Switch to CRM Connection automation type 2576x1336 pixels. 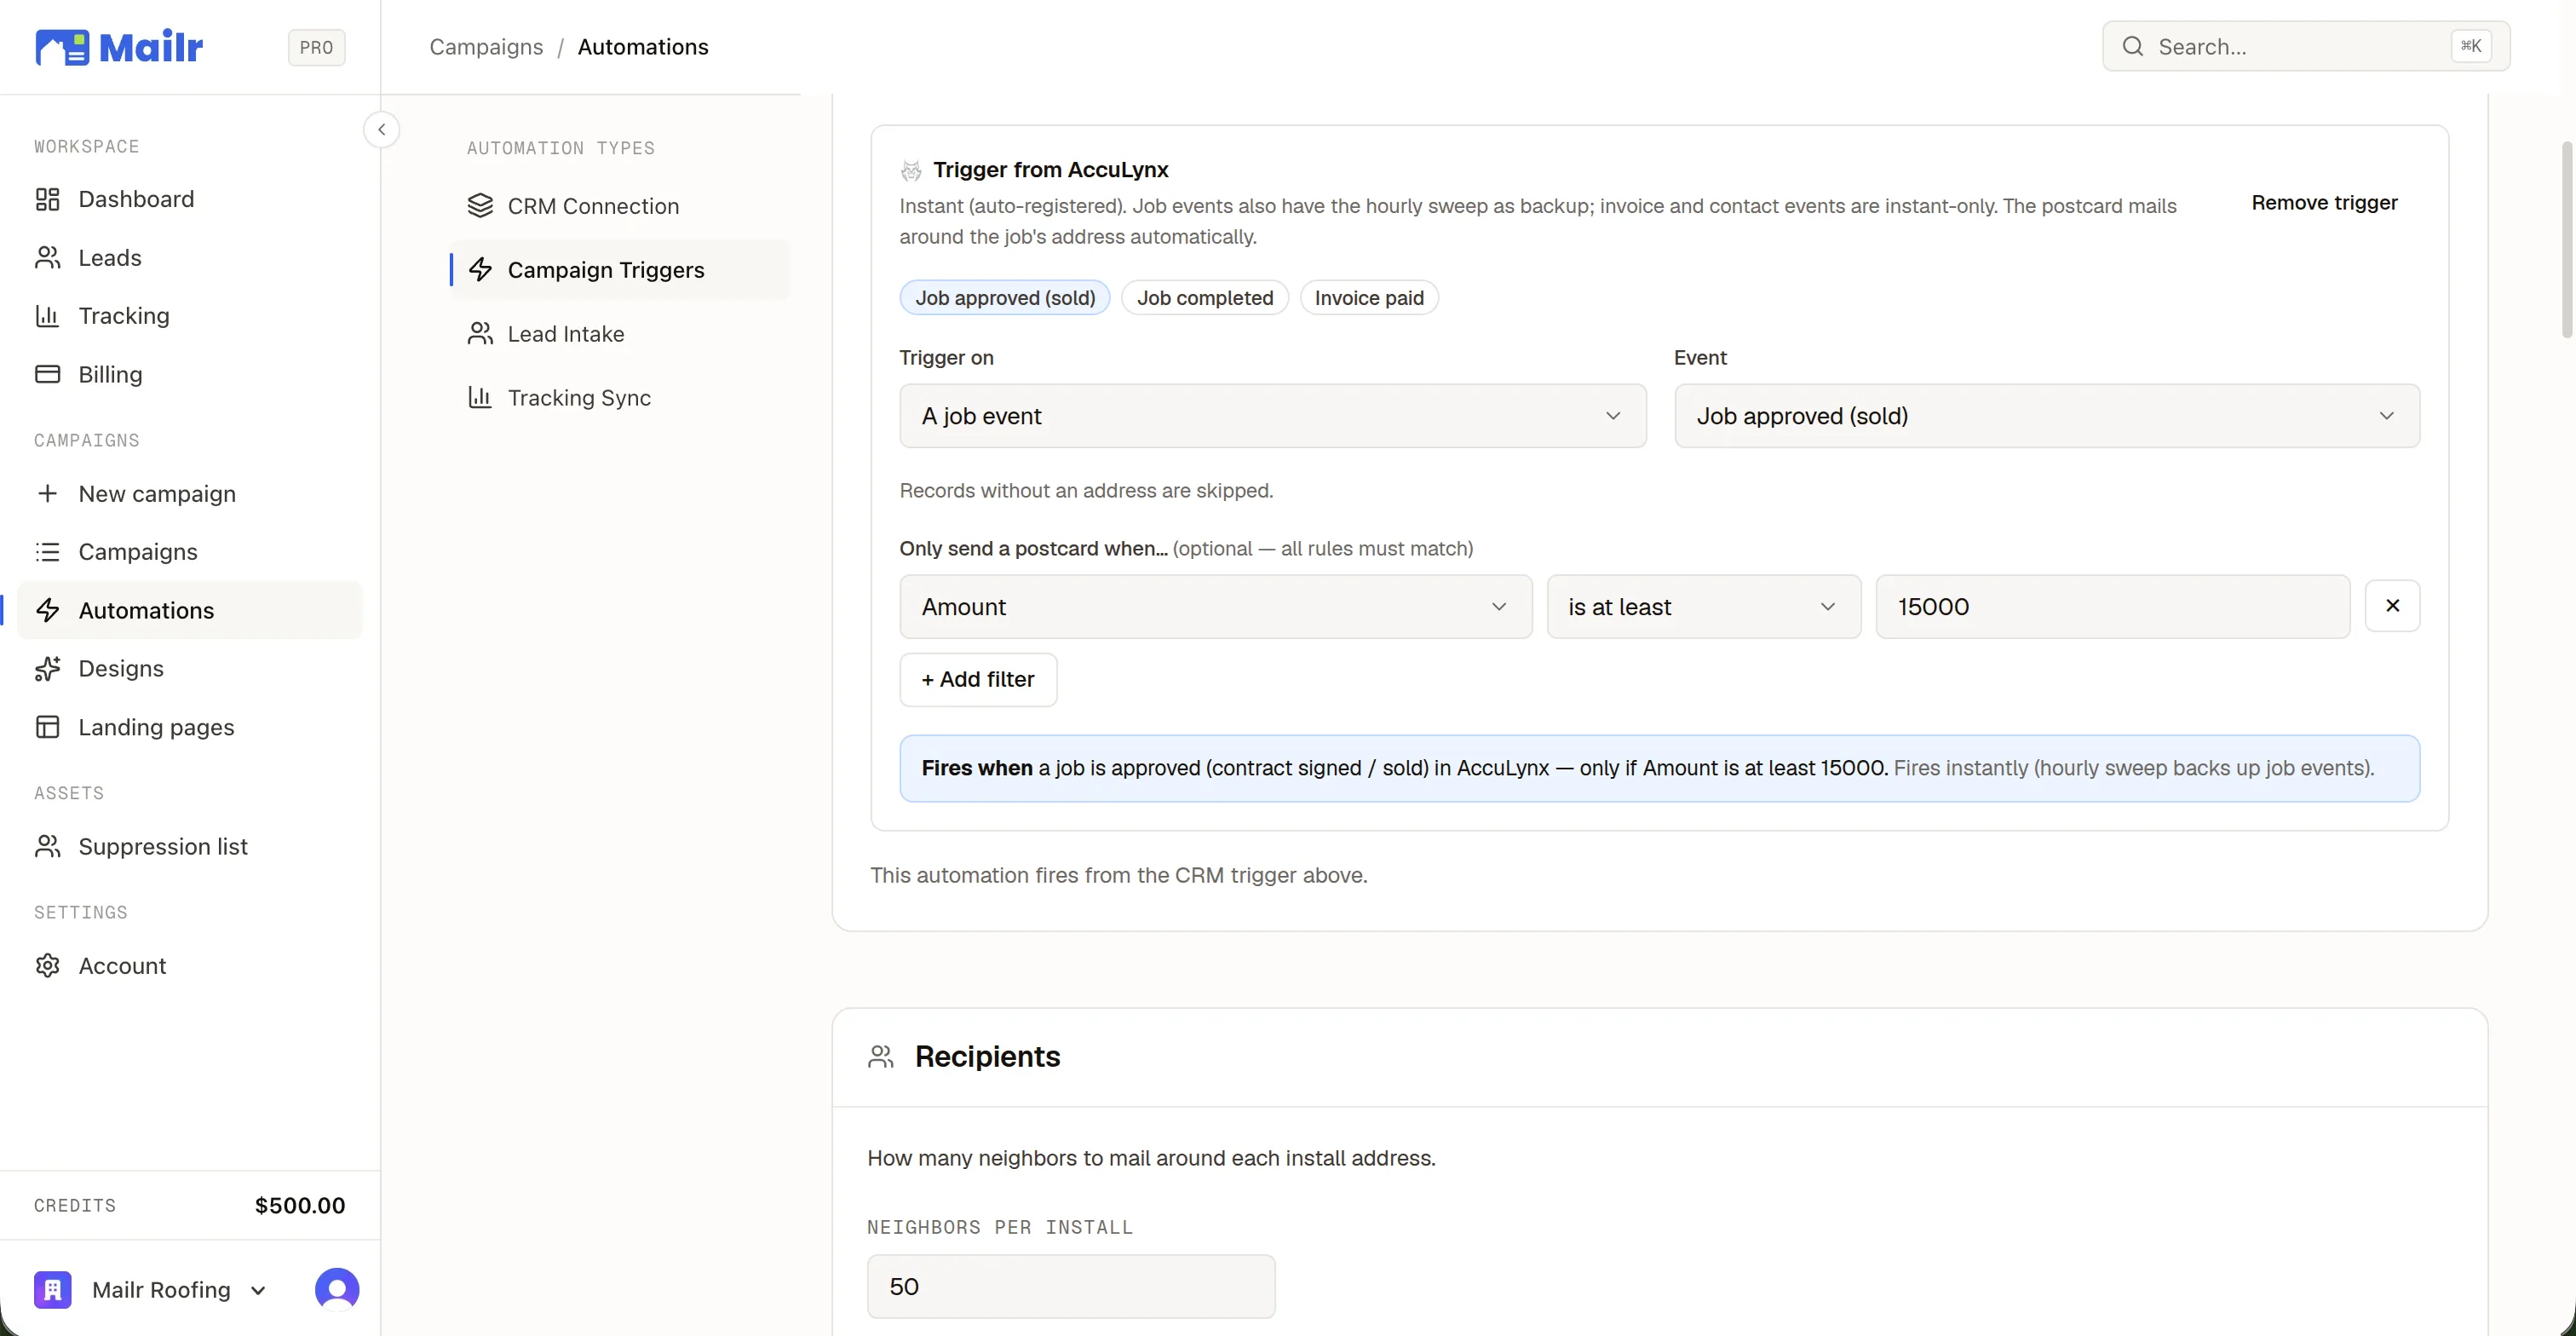point(620,206)
